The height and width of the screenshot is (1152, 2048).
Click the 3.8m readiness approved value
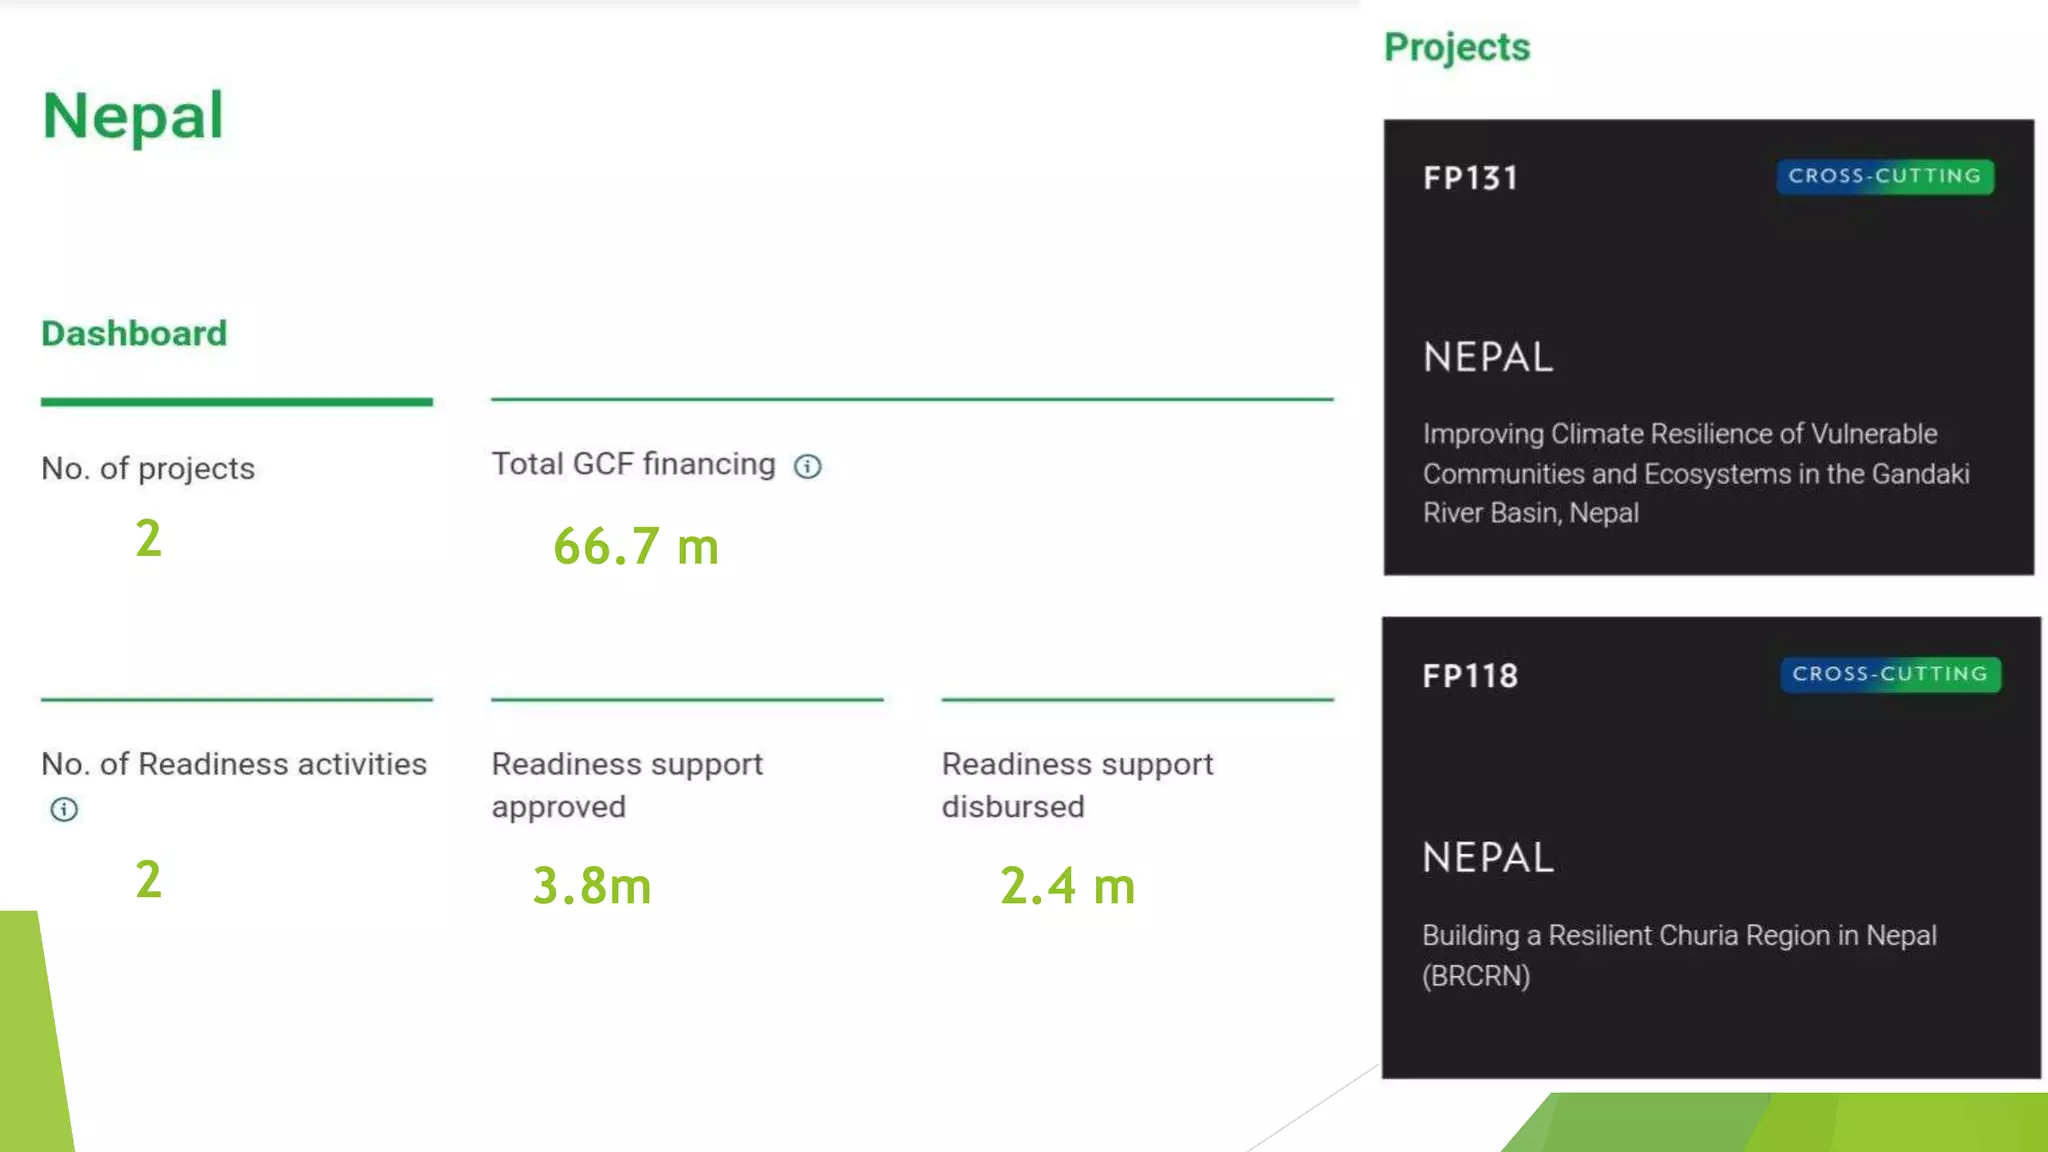click(591, 885)
